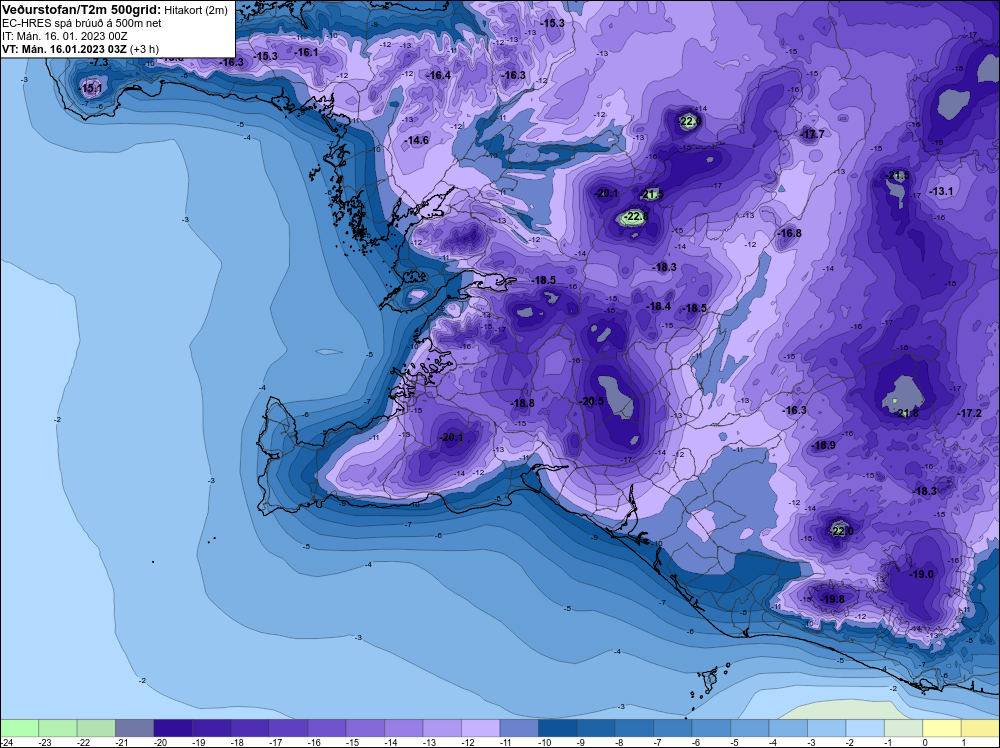Select the -7.3 temperature label
Image resolution: width=1000 pixels, height=748 pixels.
99,62
